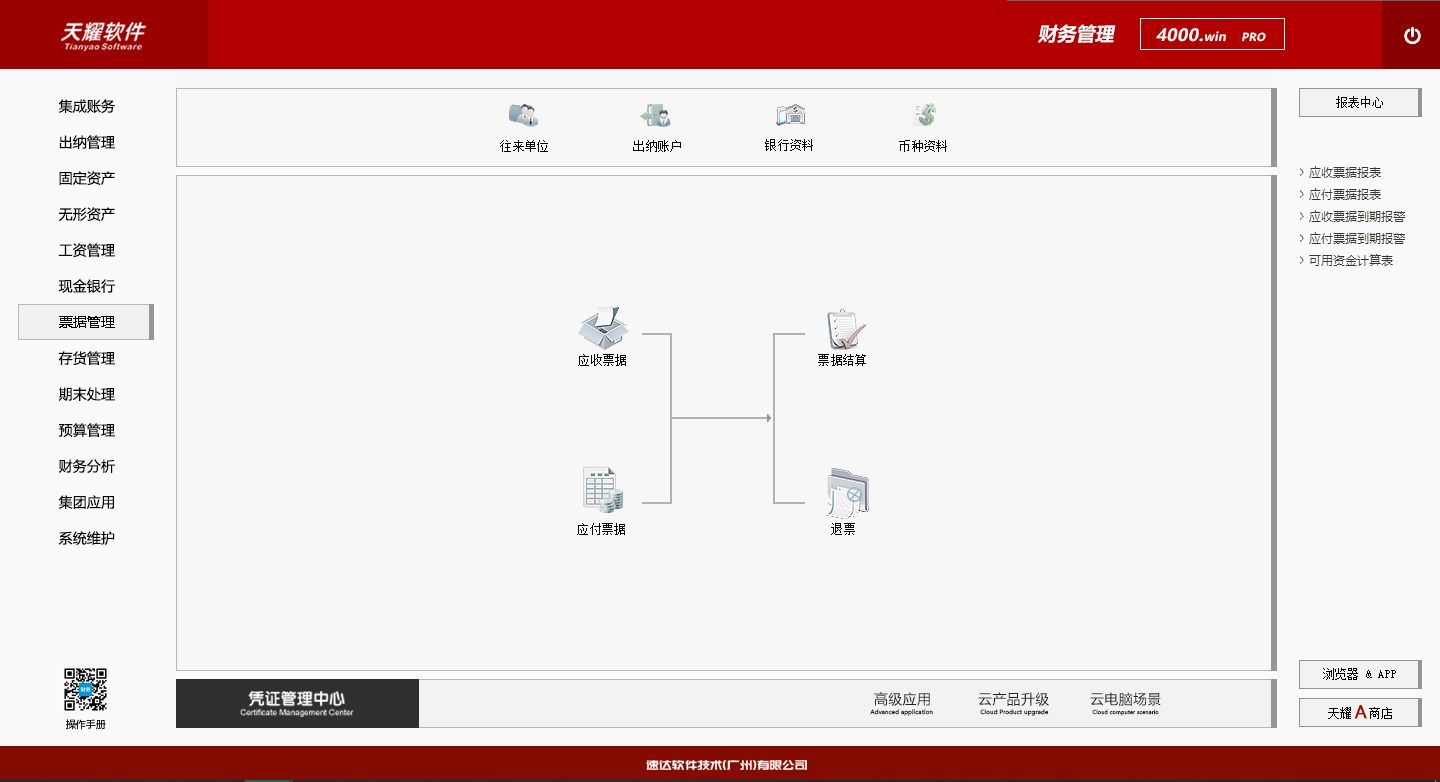
Task: Open the 应收票据报表 report link
Action: pyautogui.click(x=1345, y=173)
